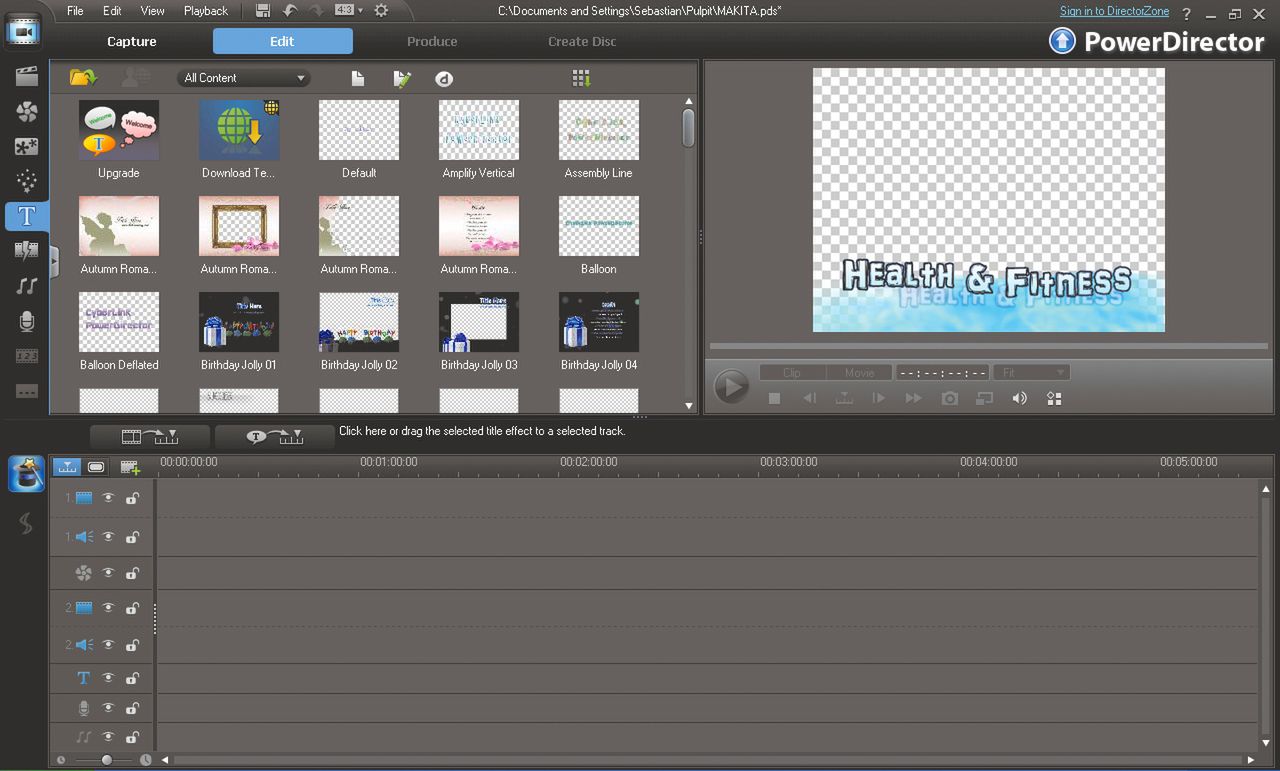Viewport: 1280px width, 771px height.
Task: Open the Transition Room icon
Action: [27, 251]
